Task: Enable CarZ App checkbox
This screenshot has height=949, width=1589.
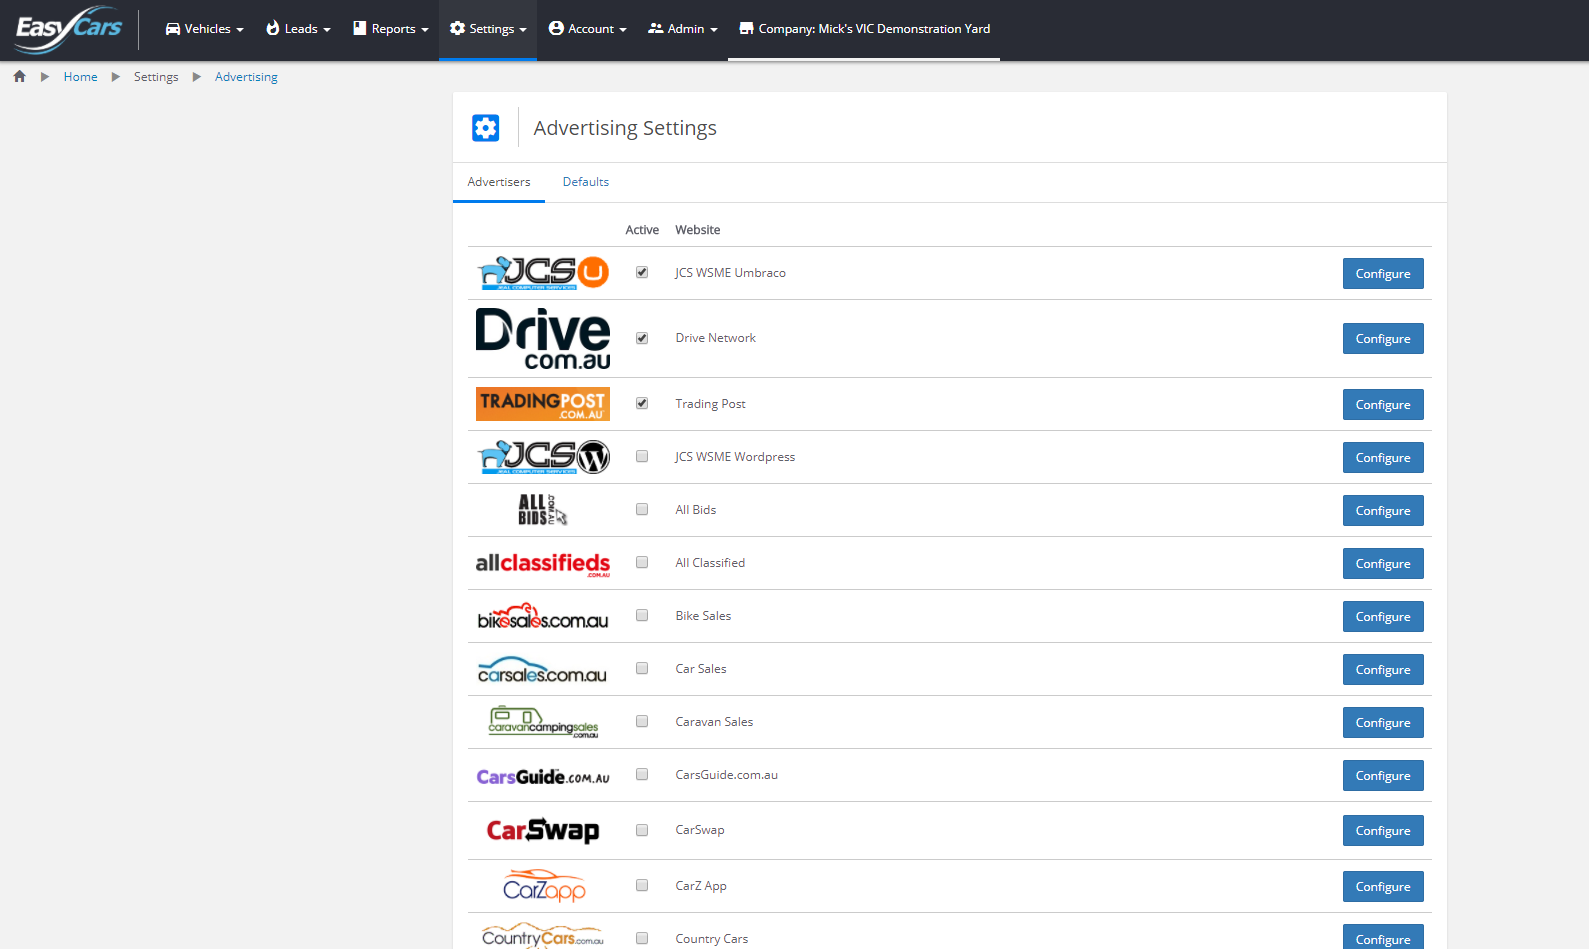Action: [x=642, y=885]
